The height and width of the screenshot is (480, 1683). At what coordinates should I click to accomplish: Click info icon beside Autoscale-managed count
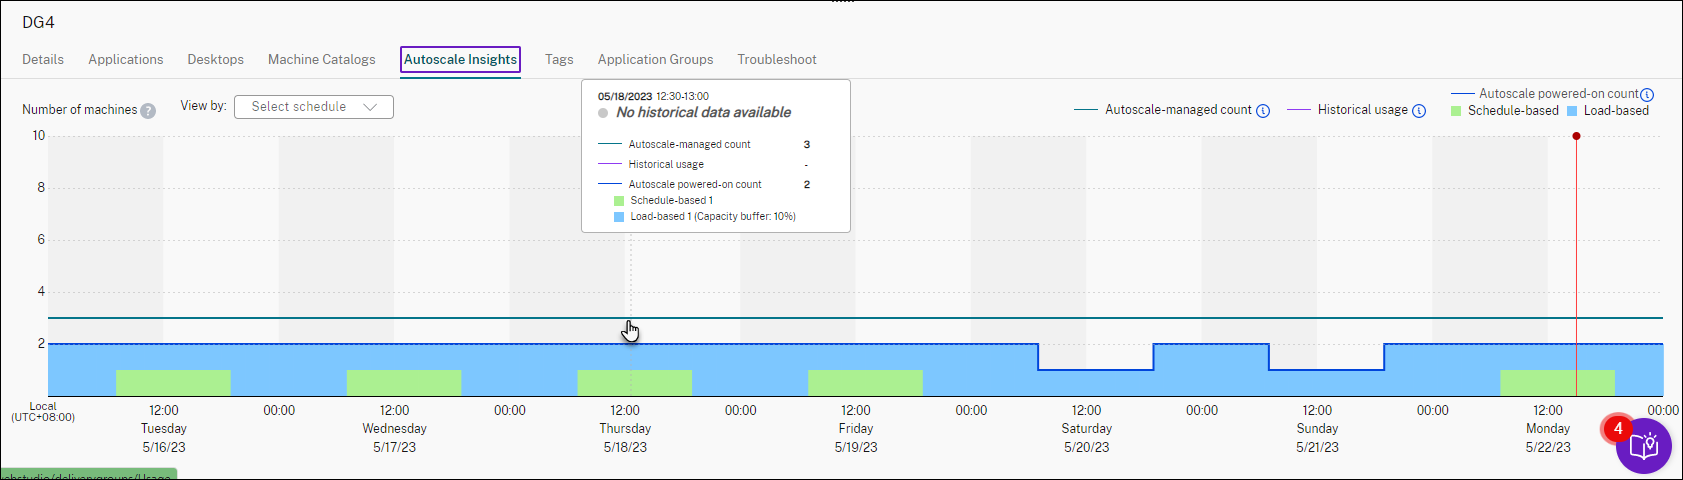pyautogui.click(x=1263, y=111)
